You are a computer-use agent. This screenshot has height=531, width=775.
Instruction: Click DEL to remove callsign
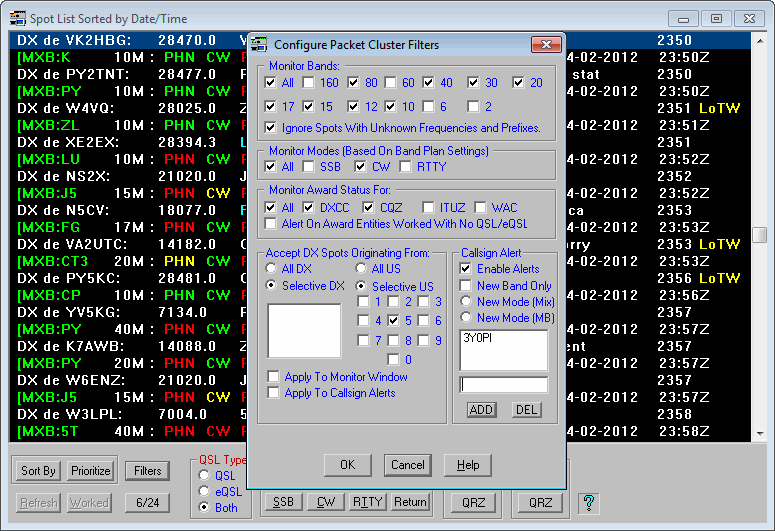[526, 409]
